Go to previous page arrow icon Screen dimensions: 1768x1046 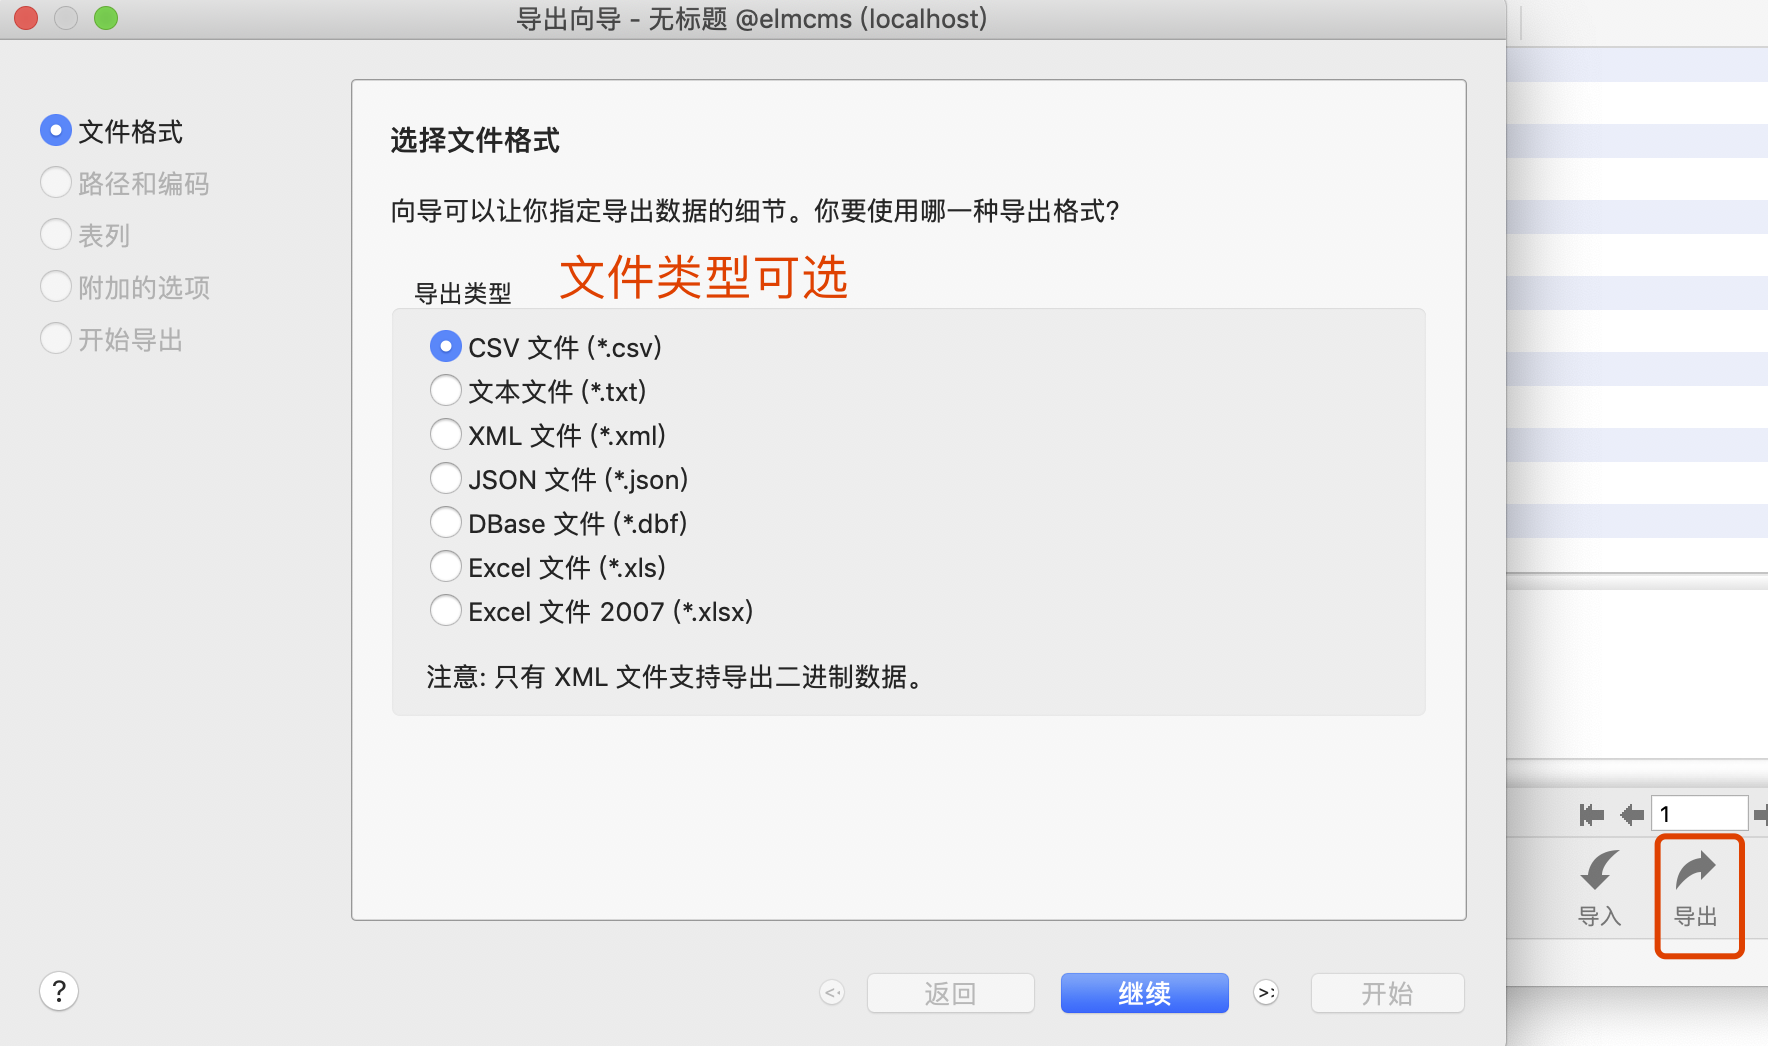[x=1632, y=815]
